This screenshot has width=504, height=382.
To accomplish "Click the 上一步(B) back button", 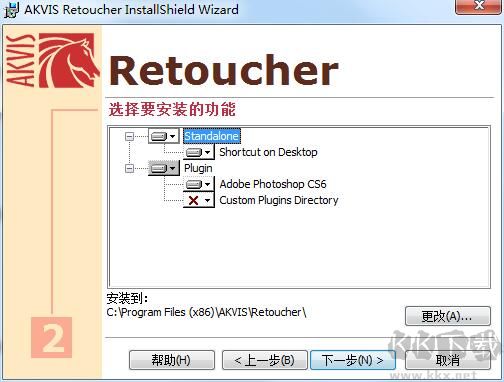I will pos(265,360).
